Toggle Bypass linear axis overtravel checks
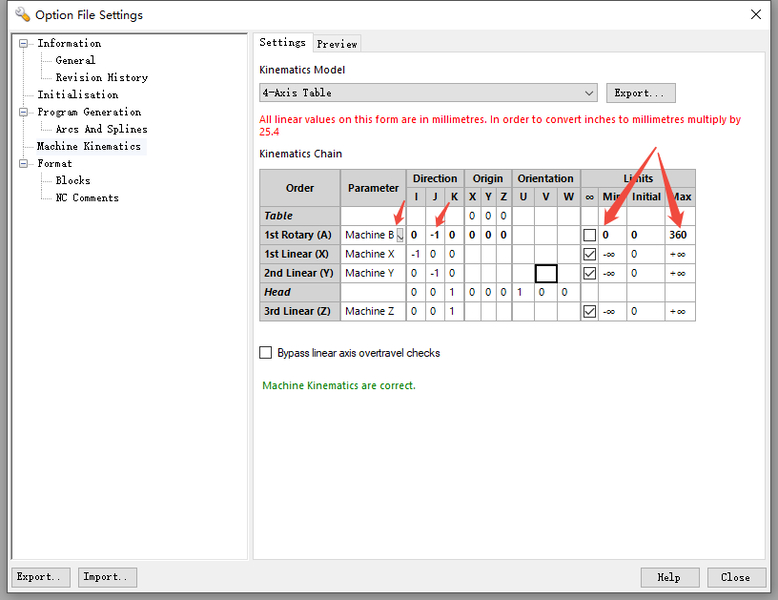 coord(265,353)
